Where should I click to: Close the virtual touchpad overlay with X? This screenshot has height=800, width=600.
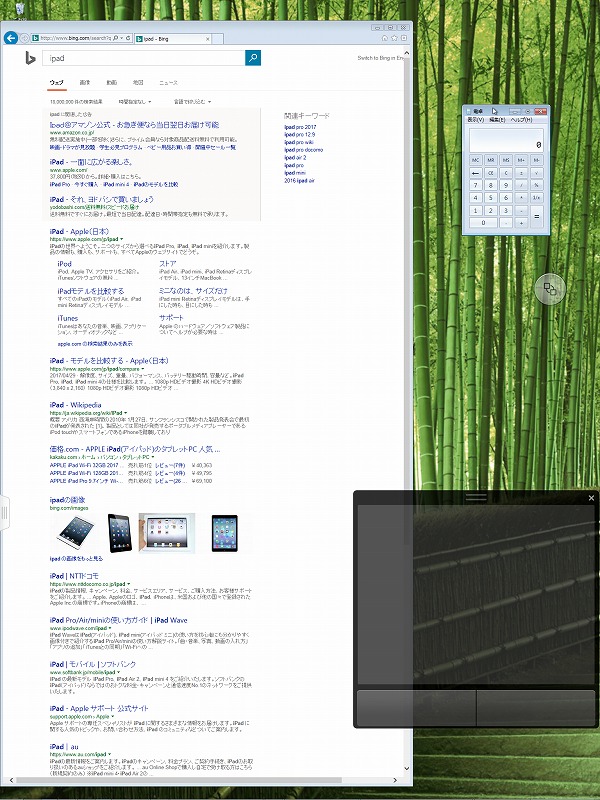(x=591, y=498)
